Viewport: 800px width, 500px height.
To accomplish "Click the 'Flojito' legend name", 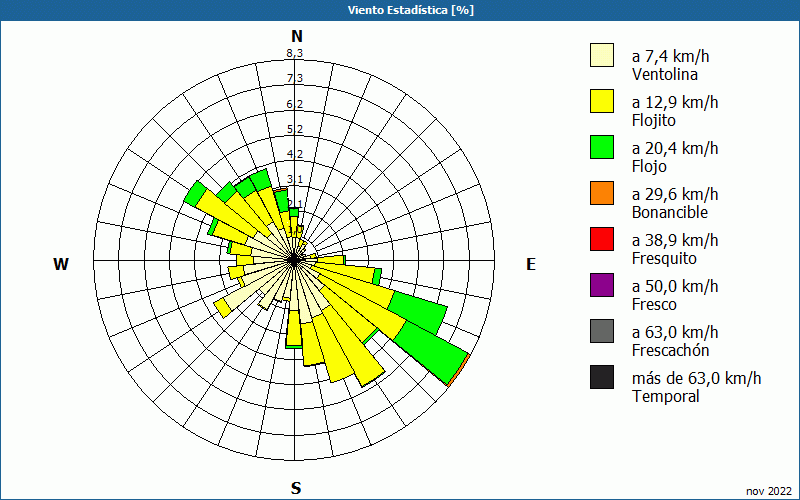I will [x=654, y=121].
